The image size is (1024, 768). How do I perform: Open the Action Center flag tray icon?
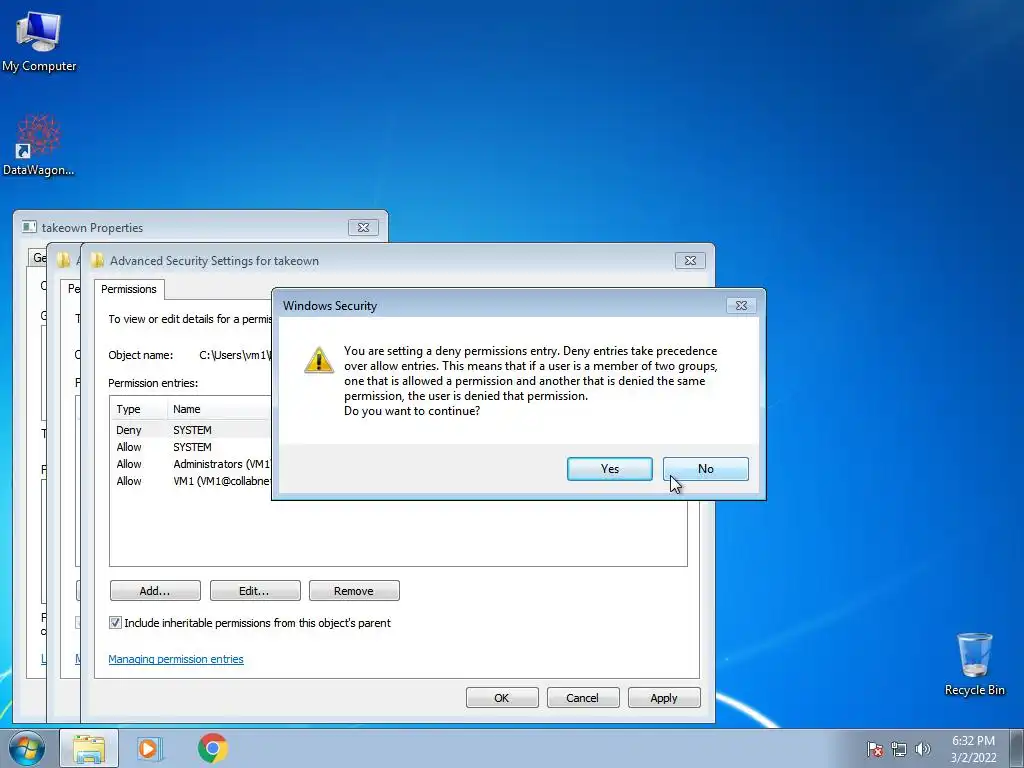click(x=874, y=749)
